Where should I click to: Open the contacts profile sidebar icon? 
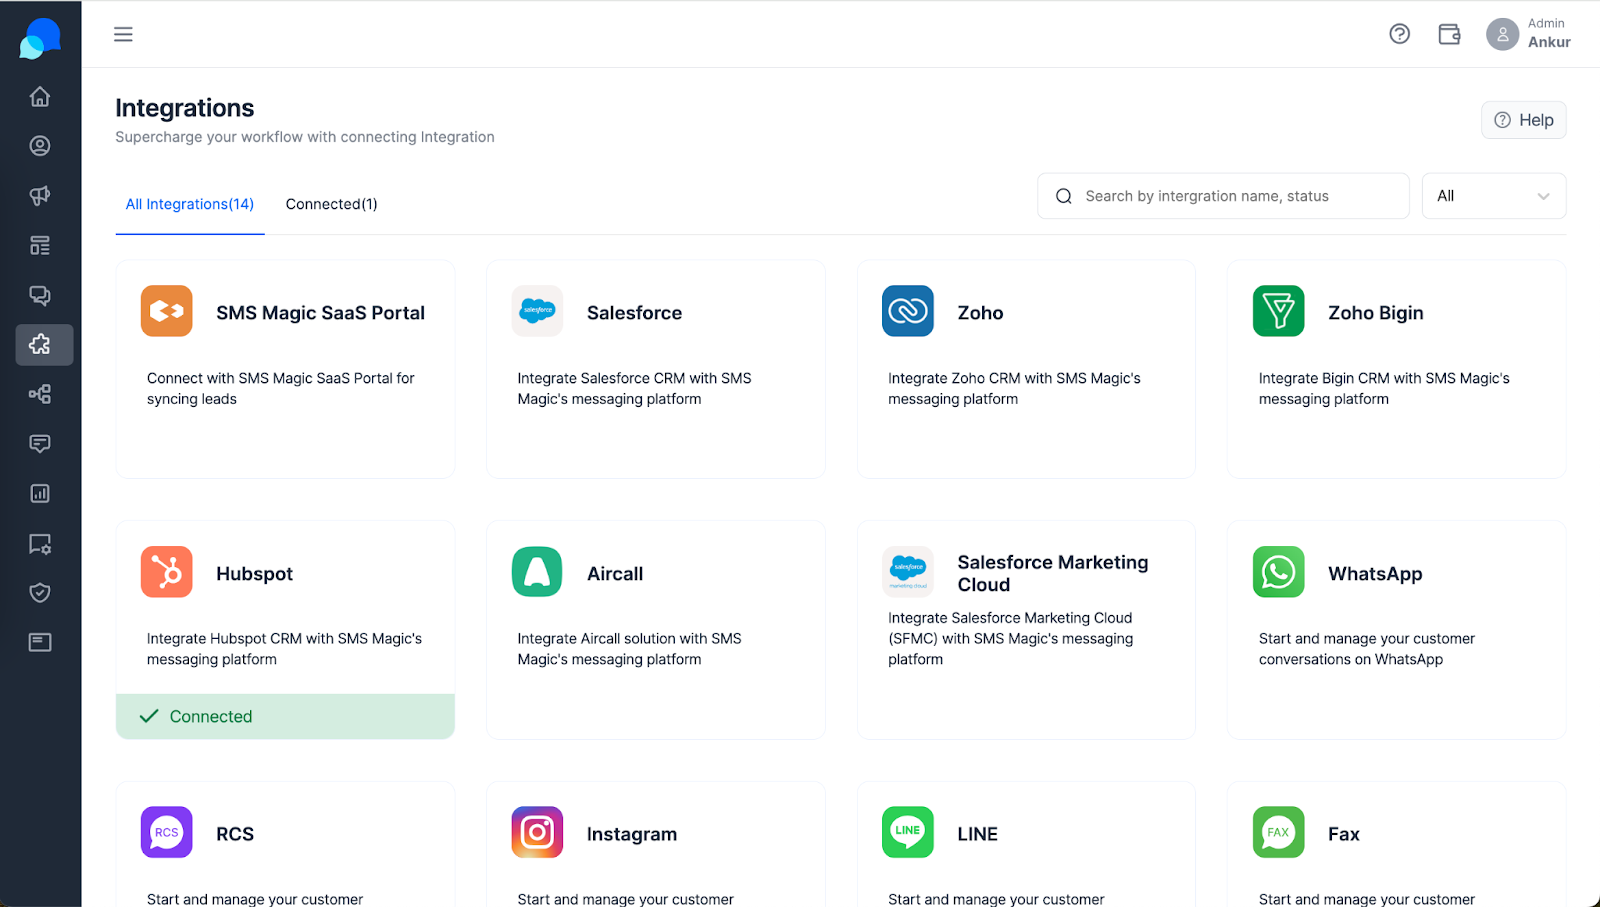(40, 146)
